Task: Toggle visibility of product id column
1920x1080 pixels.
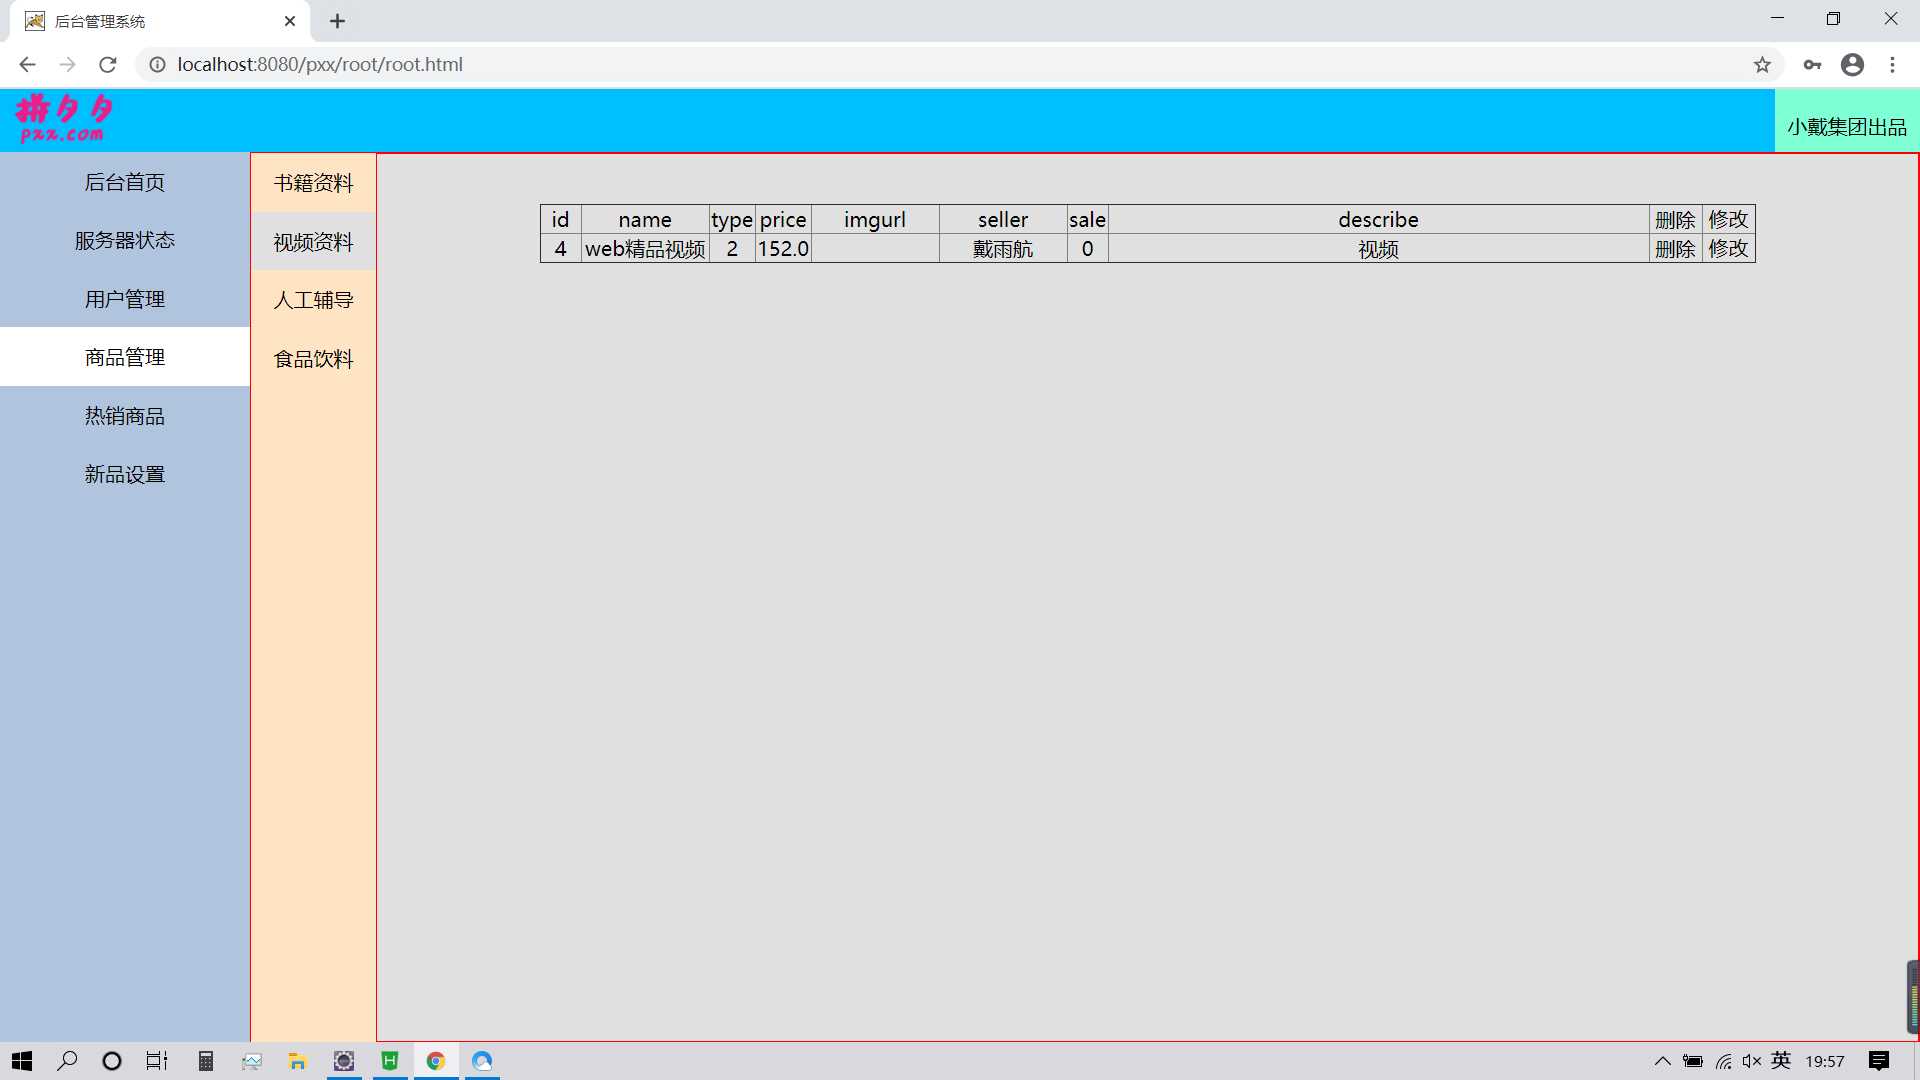Action: 560,219
